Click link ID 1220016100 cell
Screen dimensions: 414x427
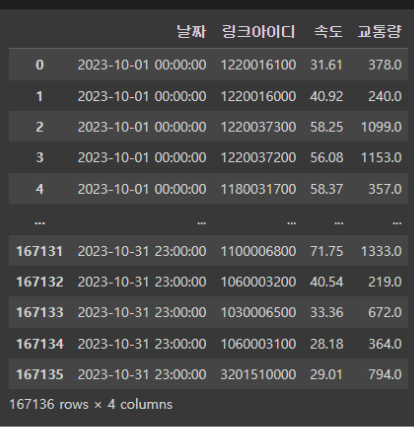tap(258, 65)
